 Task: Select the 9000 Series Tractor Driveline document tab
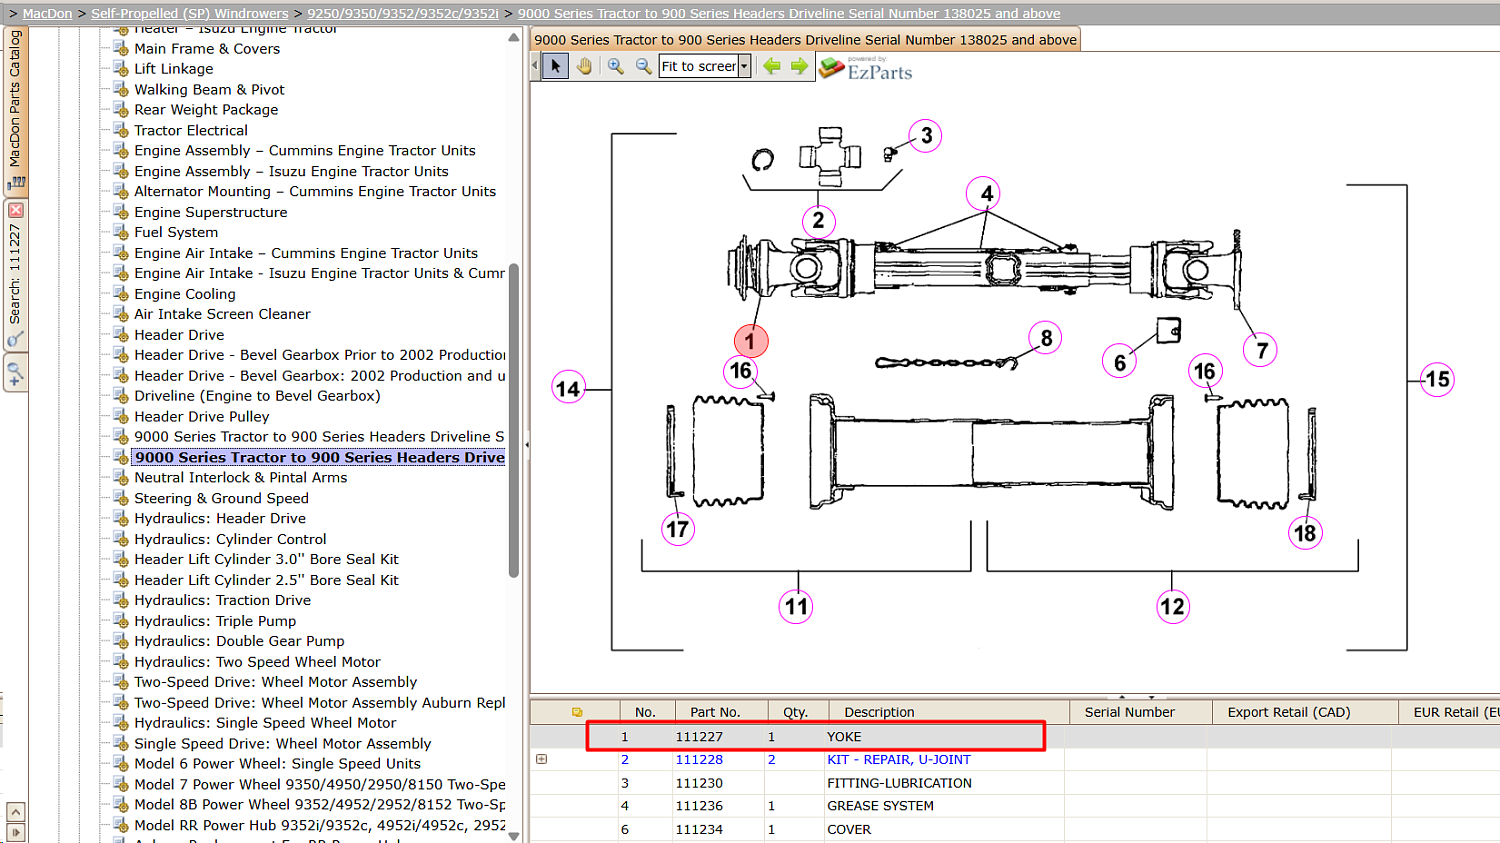[x=805, y=40]
